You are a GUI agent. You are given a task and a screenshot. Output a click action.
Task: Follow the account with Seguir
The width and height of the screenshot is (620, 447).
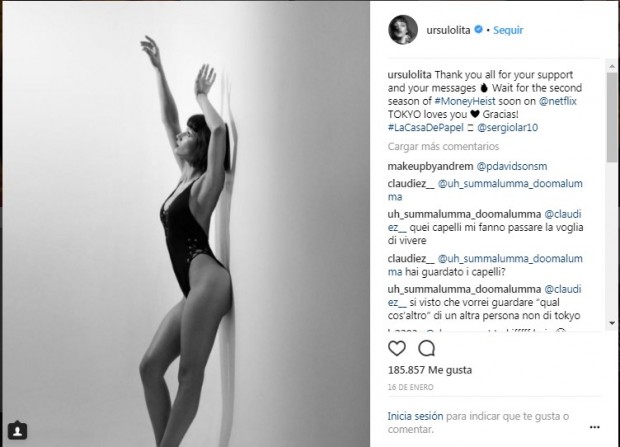coord(508,30)
